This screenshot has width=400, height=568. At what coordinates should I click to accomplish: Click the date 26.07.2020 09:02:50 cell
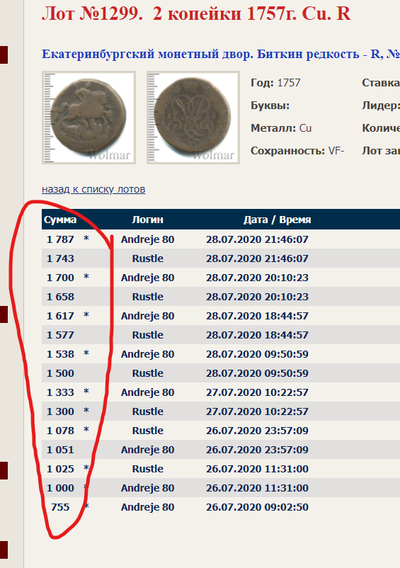tap(257, 507)
